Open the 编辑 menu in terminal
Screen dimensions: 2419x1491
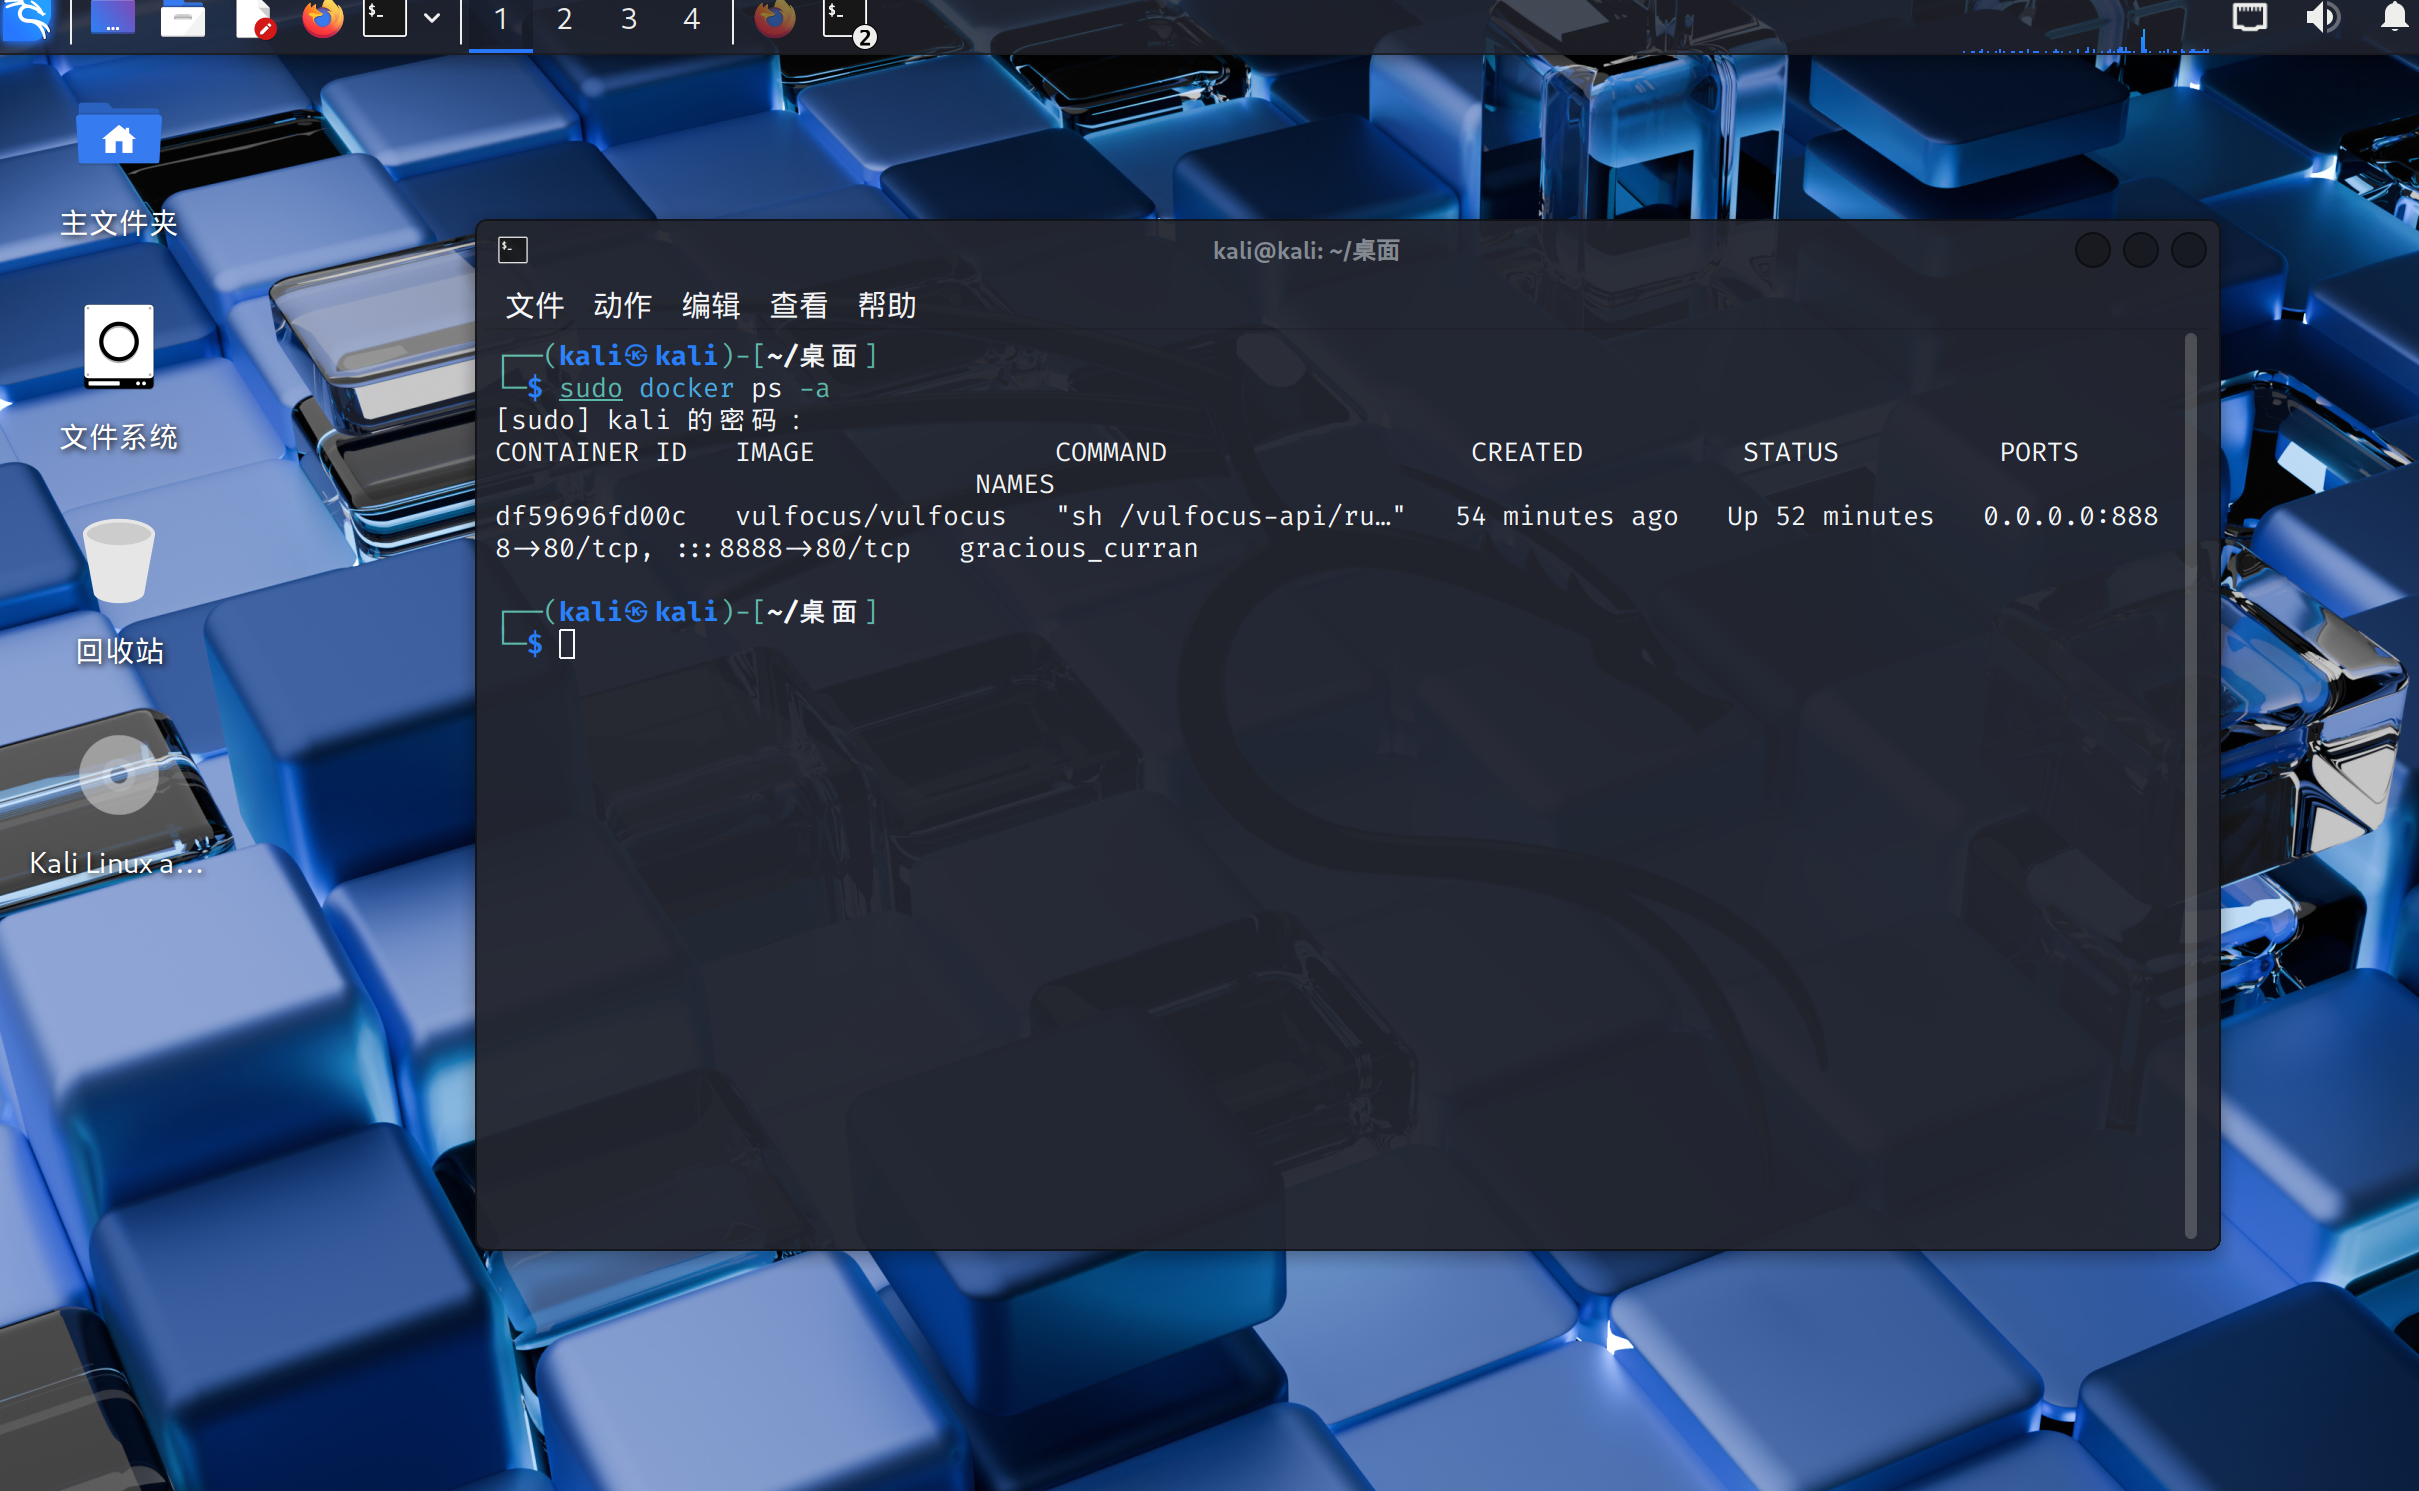coord(710,305)
